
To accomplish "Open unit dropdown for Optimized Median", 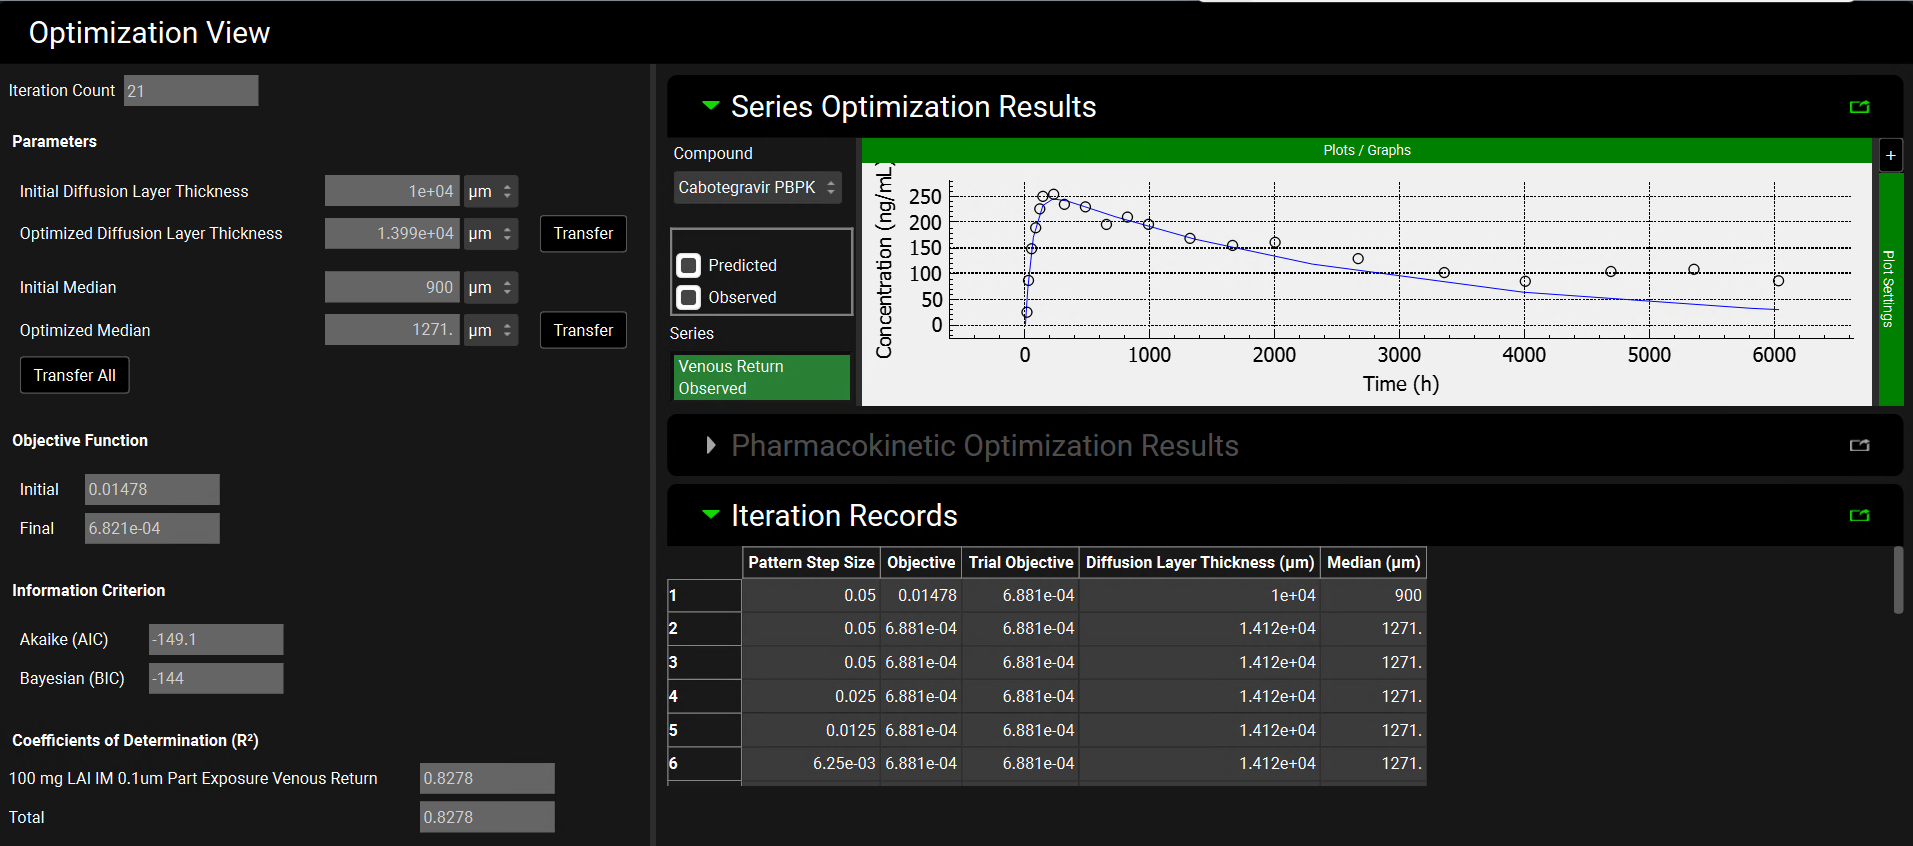I will [x=491, y=330].
